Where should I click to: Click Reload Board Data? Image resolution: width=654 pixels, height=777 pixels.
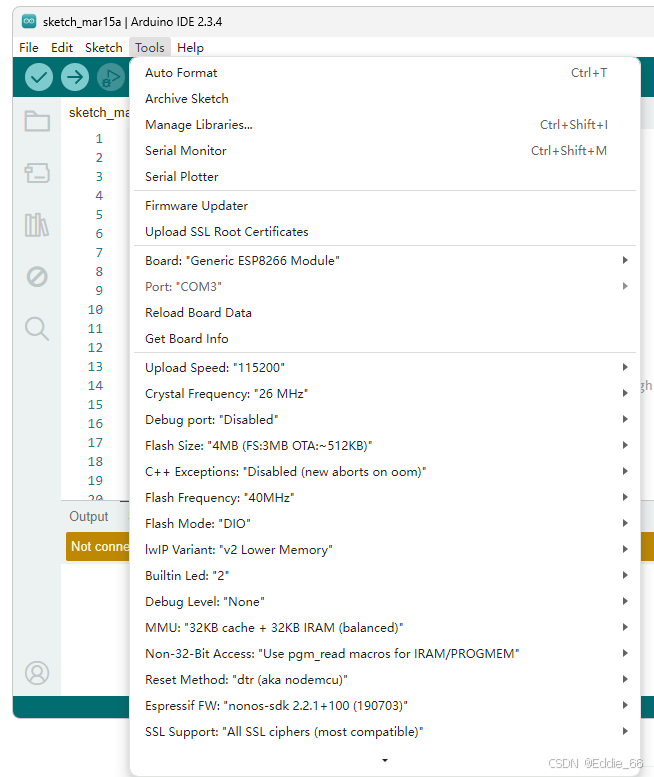[x=385, y=313]
